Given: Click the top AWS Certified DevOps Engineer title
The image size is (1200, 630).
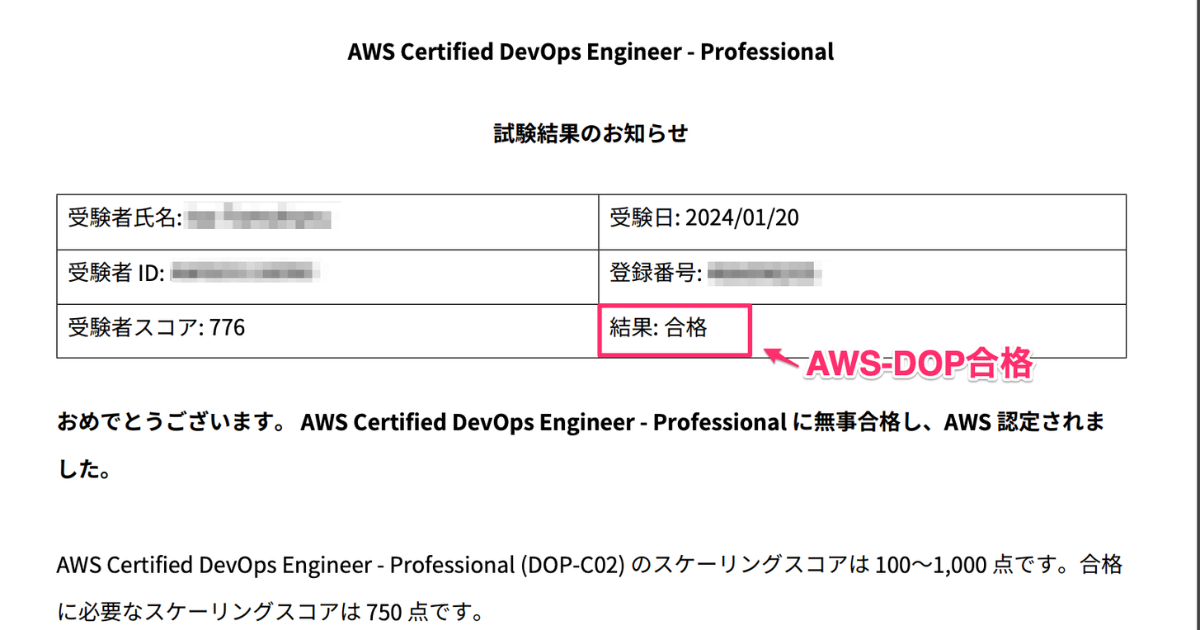Looking at the screenshot, I should coord(590,52).
